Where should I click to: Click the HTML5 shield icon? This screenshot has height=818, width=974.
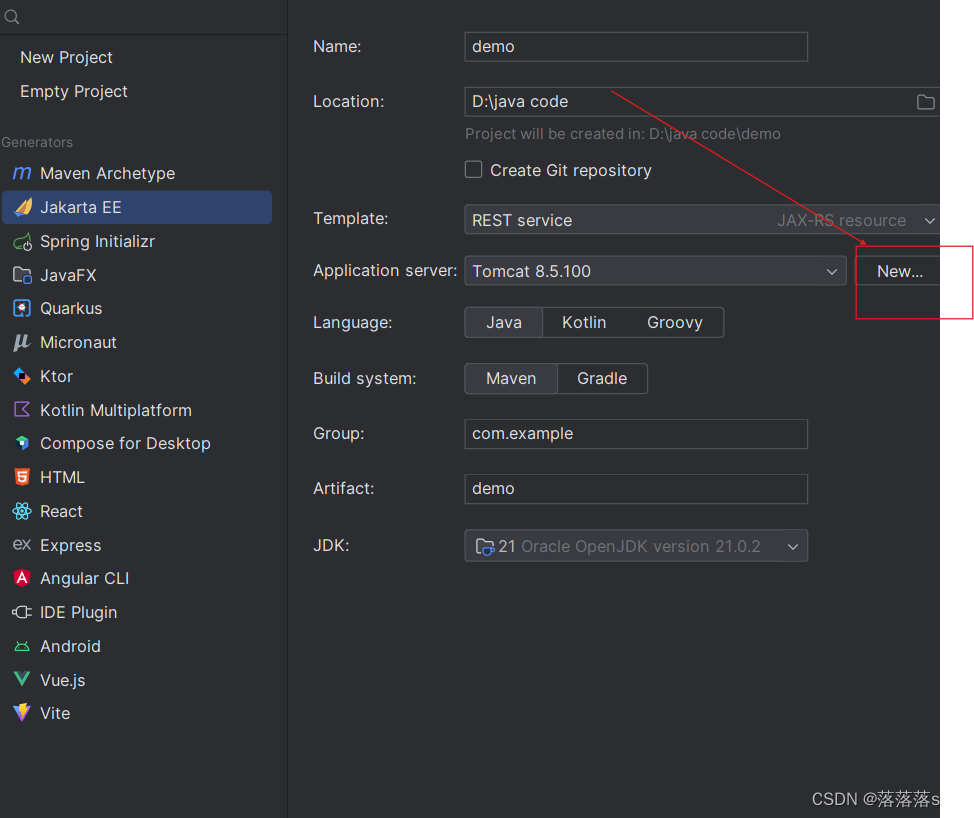pyautogui.click(x=22, y=477)
